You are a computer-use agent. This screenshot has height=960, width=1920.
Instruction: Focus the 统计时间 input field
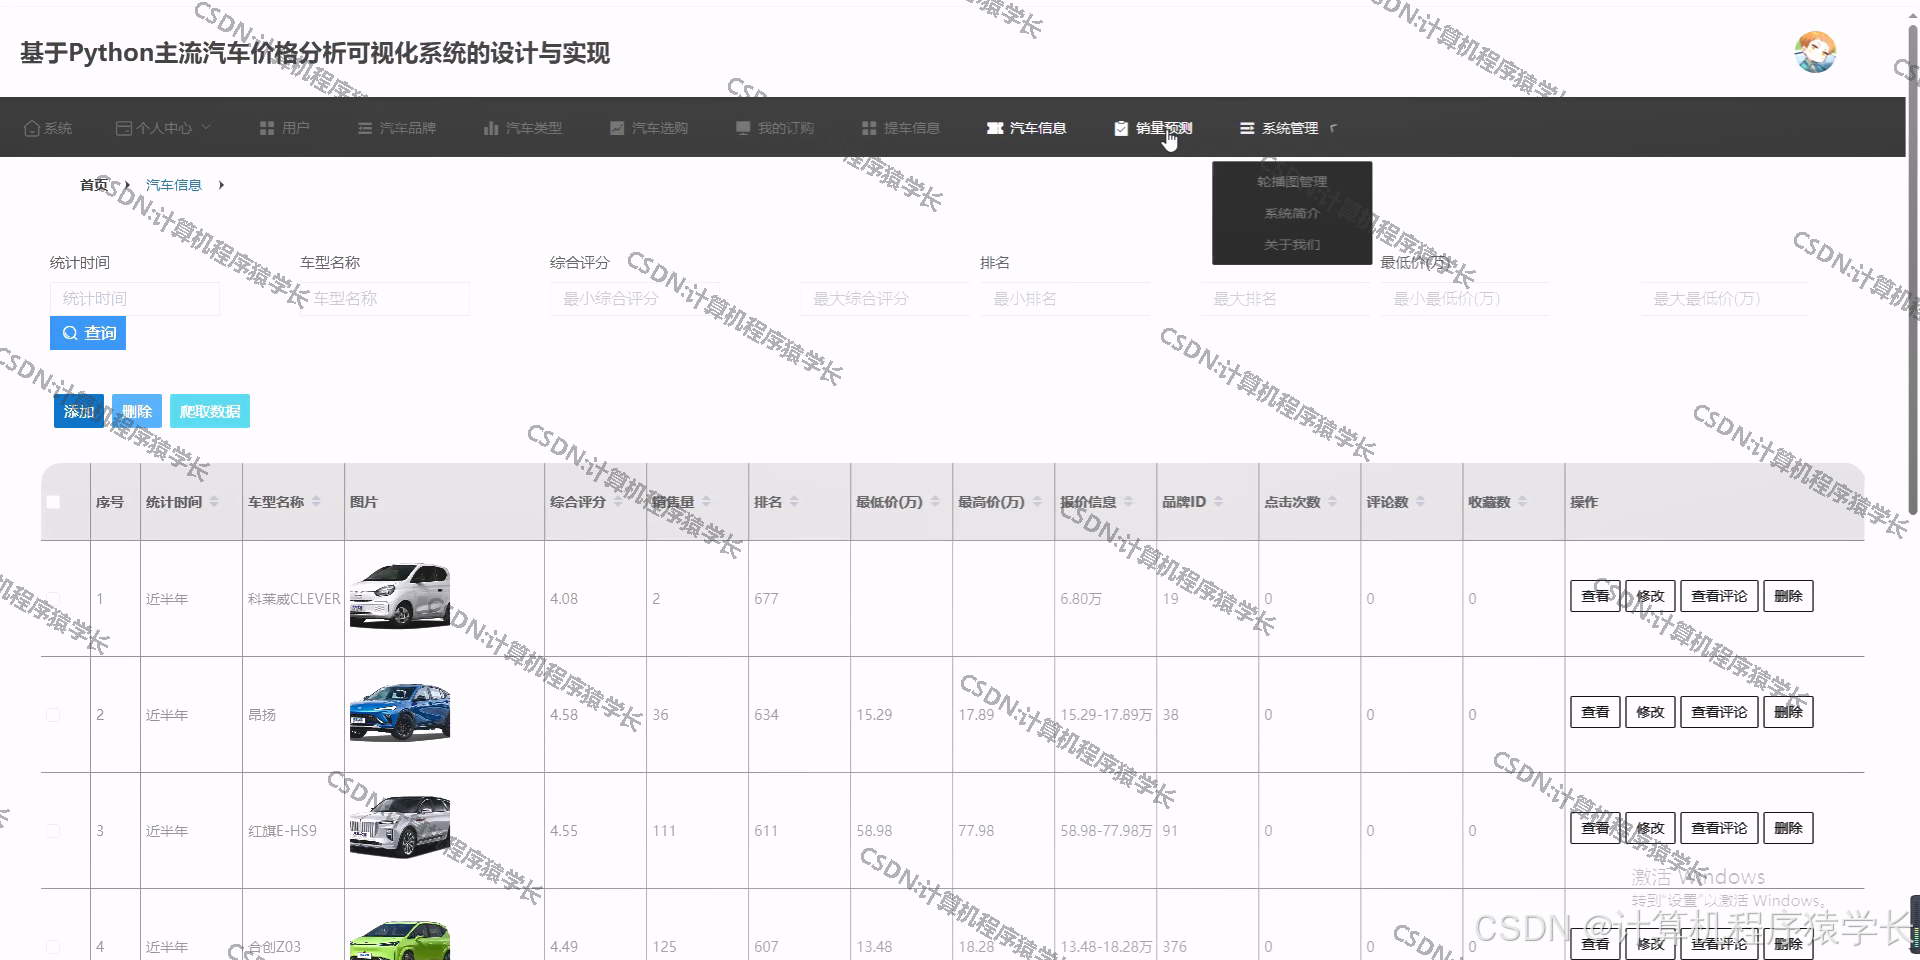click(x=135, y=299)
